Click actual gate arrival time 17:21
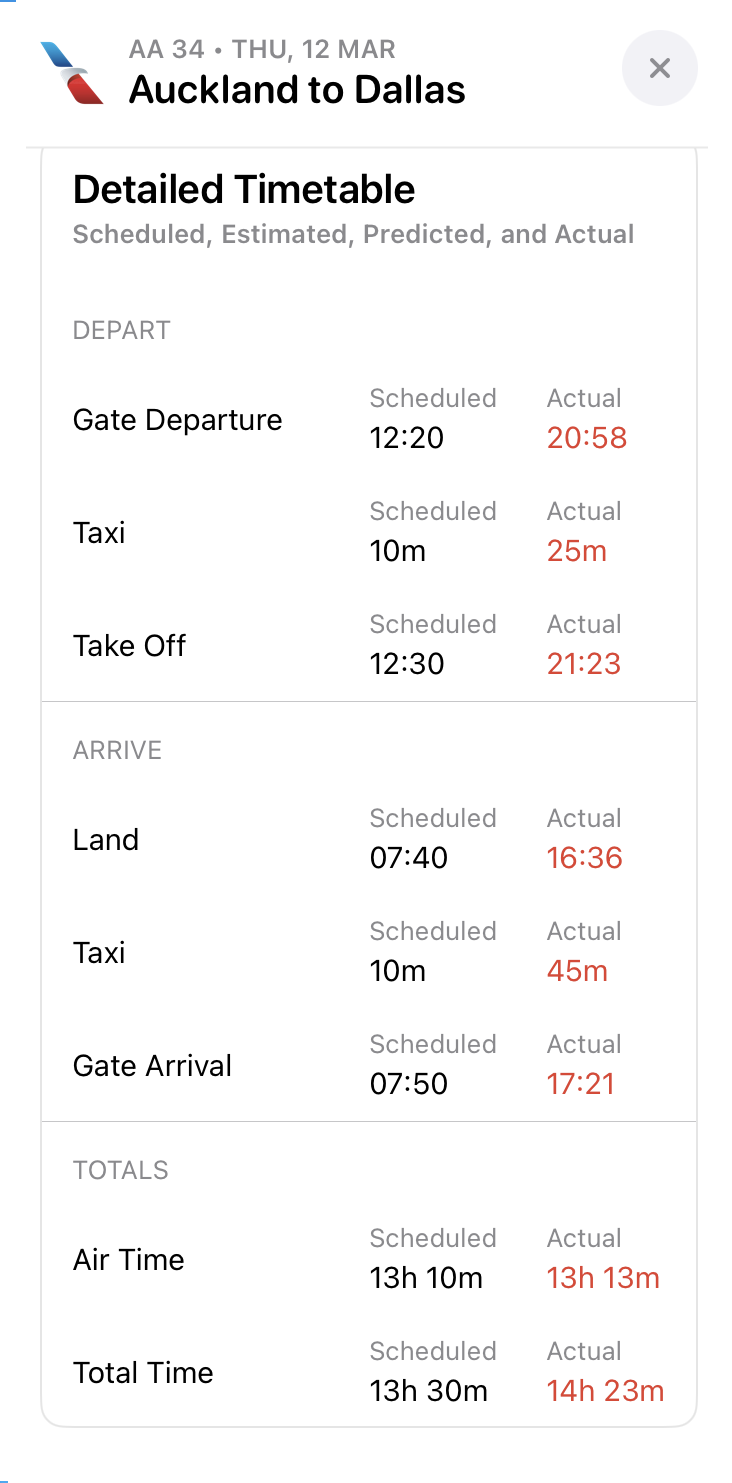Viewport: 732px width, 1483px height. point(581,1084)
